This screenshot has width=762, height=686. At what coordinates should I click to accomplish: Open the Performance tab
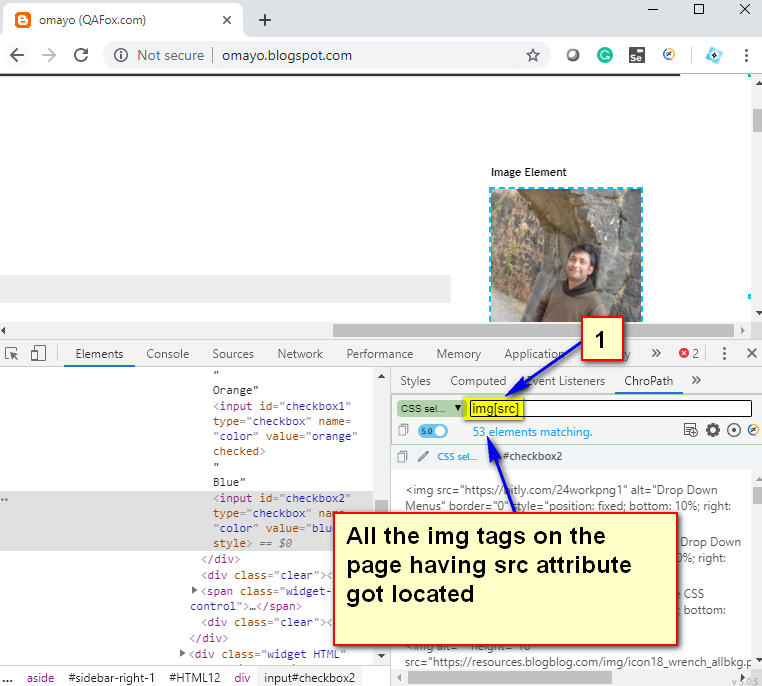pyautogui.click(x=380, y=354)
